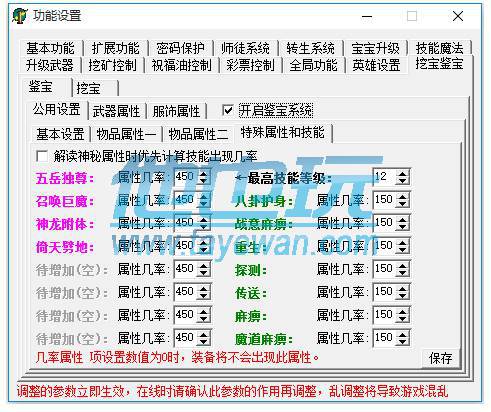Decrease 探测 属性几率 with the down arrow
Viewport: 491px width, 412px height.
click(402, 273)
